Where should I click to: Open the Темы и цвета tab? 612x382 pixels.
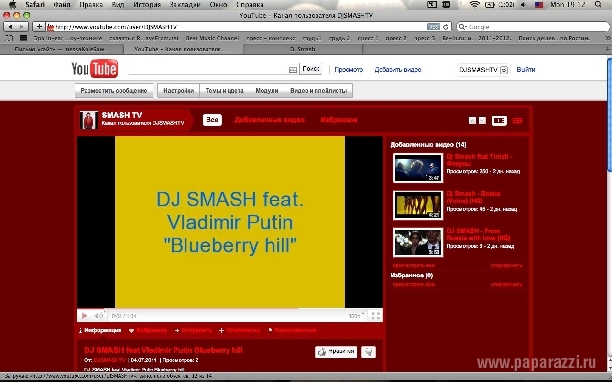[224, 91]
